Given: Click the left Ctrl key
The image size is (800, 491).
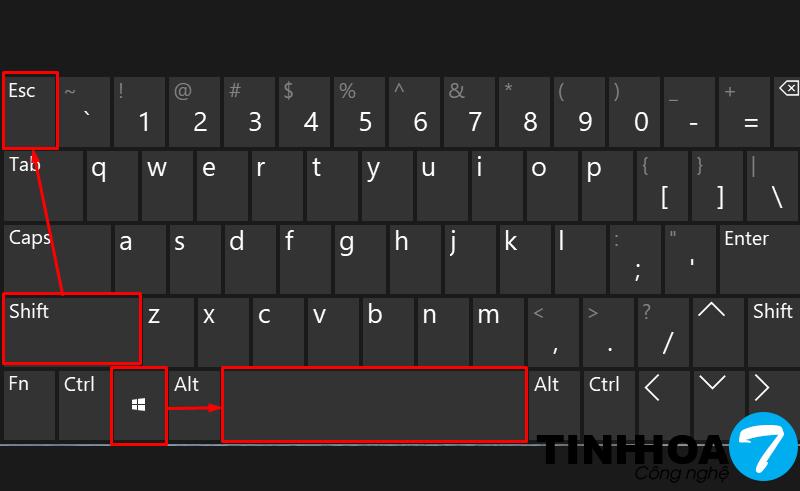Looking at the screenshot, I should [84, 405].
